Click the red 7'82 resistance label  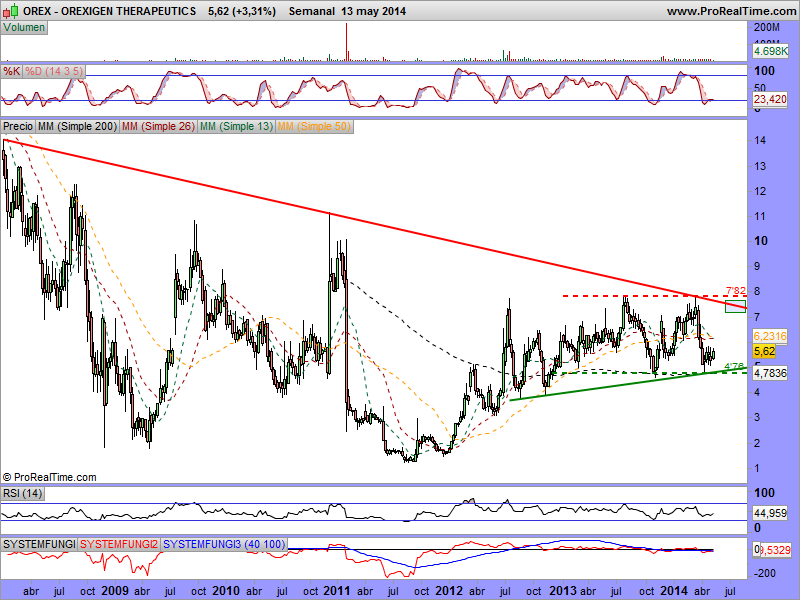click(736, 291)
